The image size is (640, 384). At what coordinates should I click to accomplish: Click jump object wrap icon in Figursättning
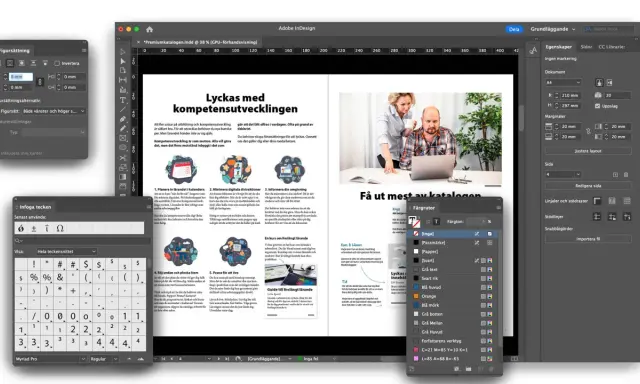tap(33, 63)
